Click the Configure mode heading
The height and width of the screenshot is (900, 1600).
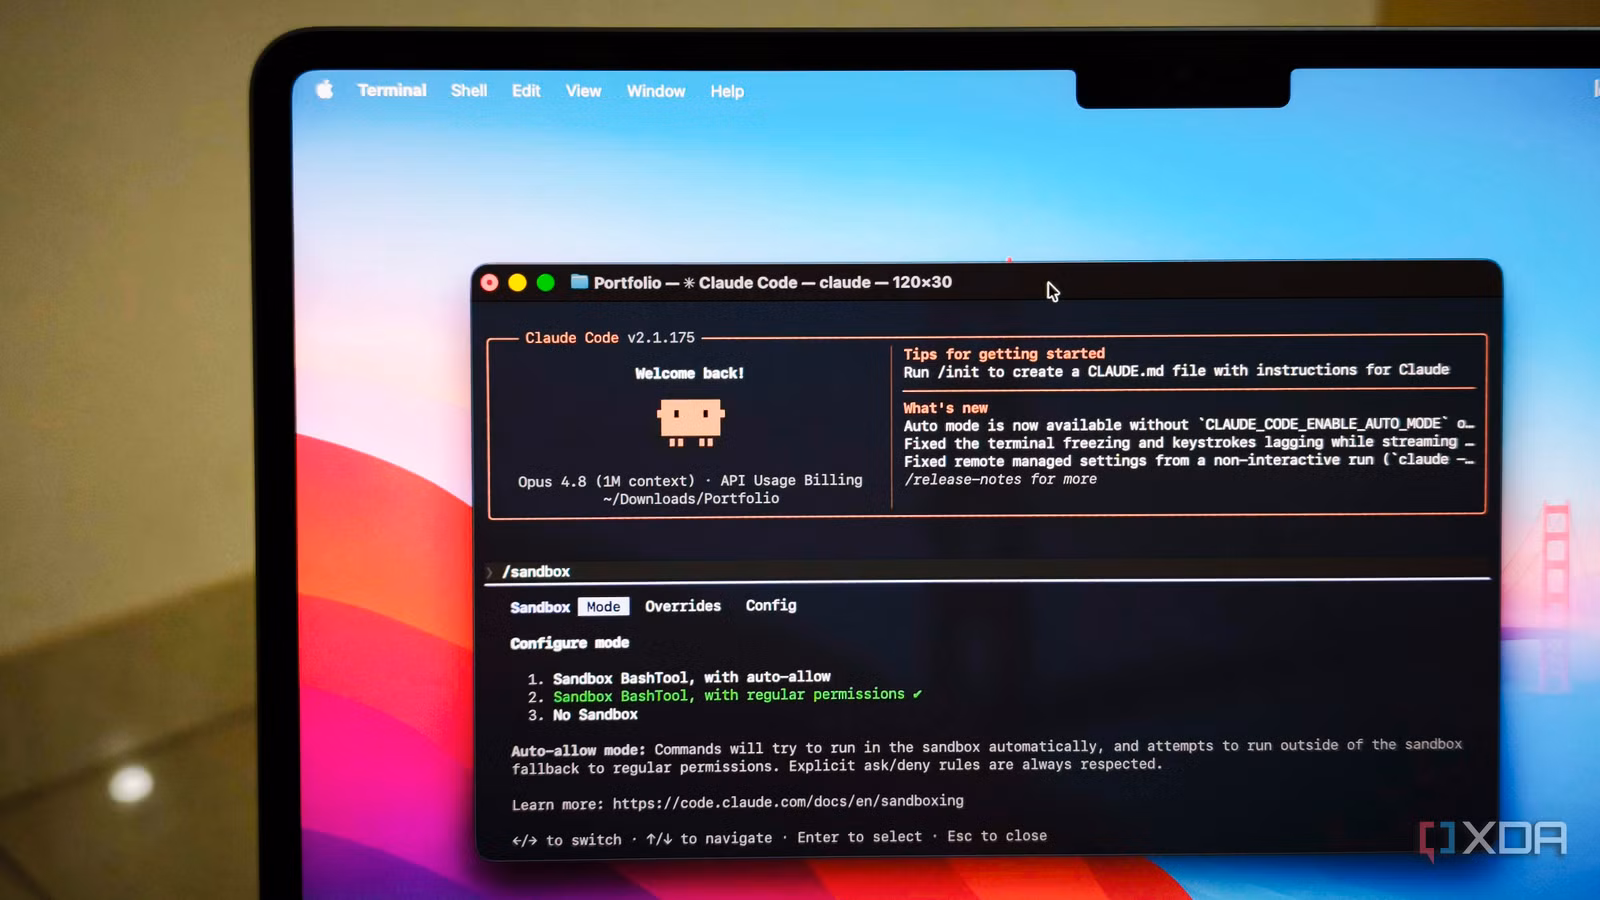[570, 643]
